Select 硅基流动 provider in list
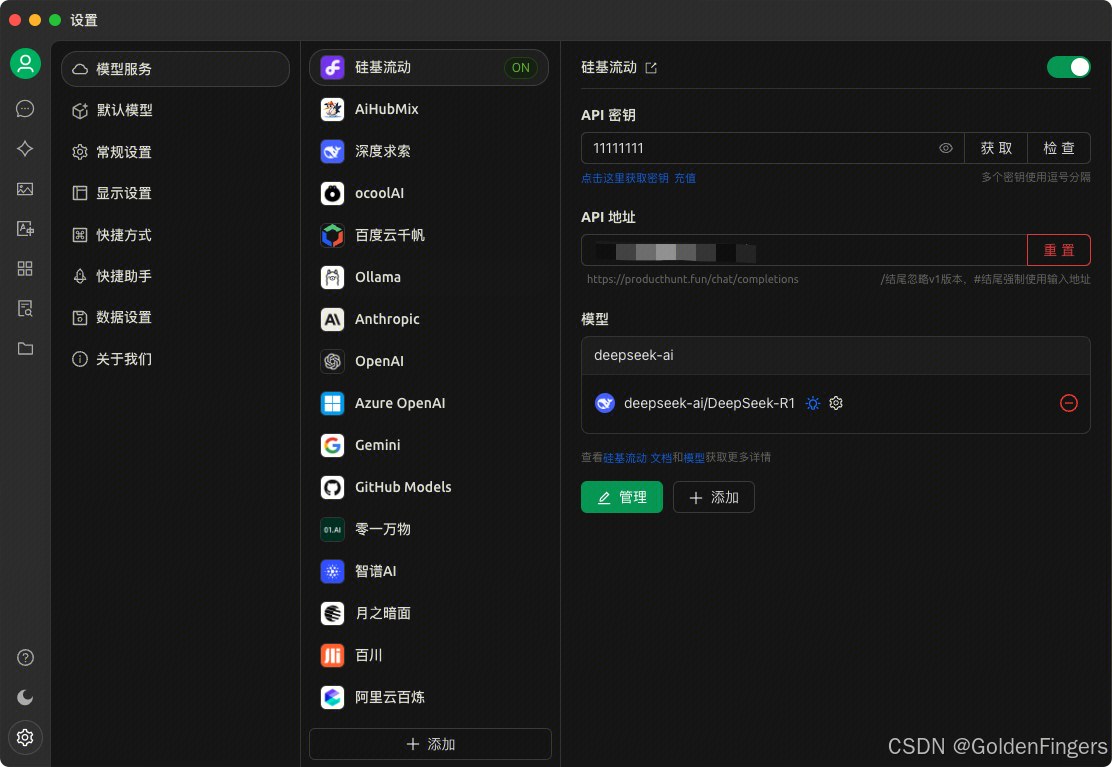This screenshot has height=767, width=1112. click(429, 67)
